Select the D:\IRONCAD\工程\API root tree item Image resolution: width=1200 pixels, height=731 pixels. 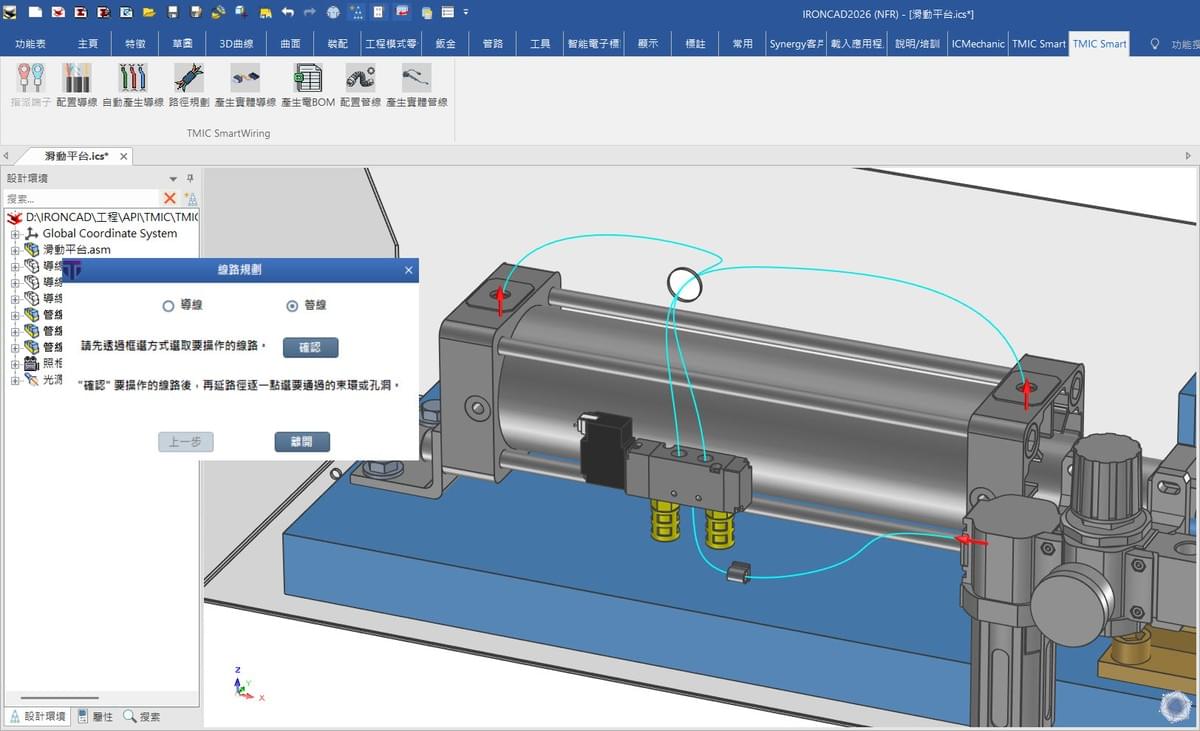[x=104, y=217]
